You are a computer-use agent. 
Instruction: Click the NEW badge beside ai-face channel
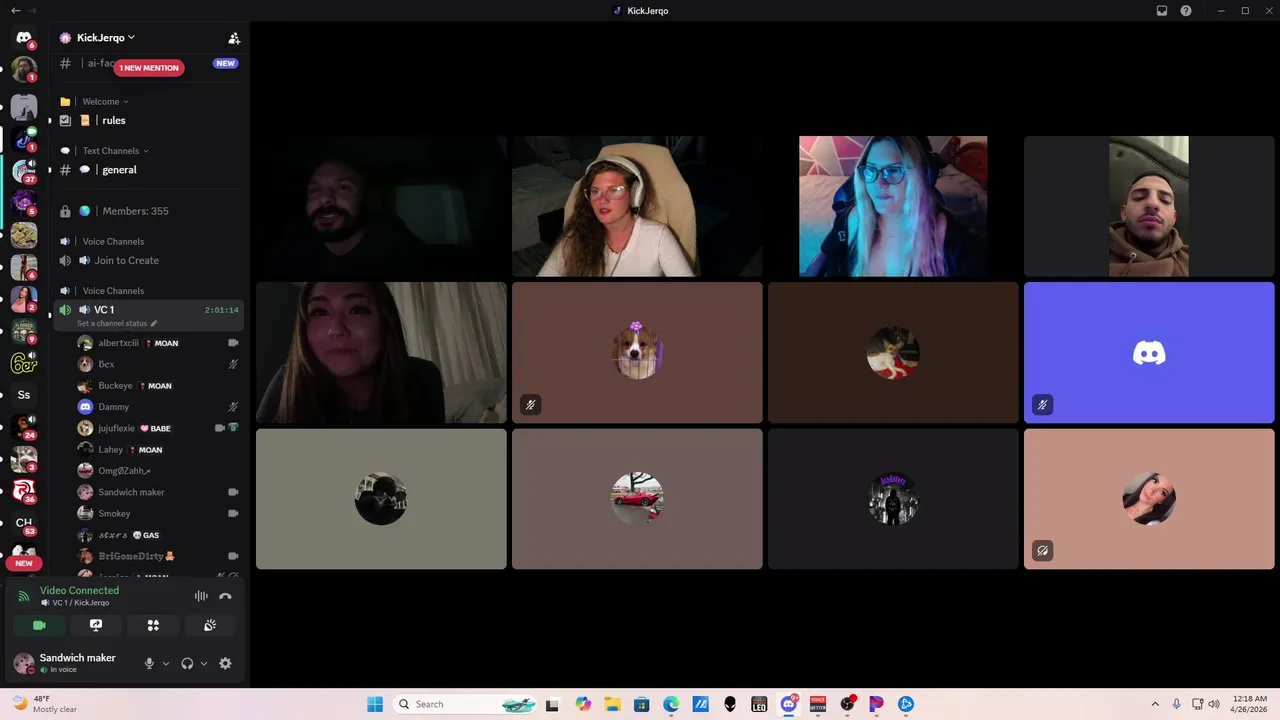click(225, 63)
